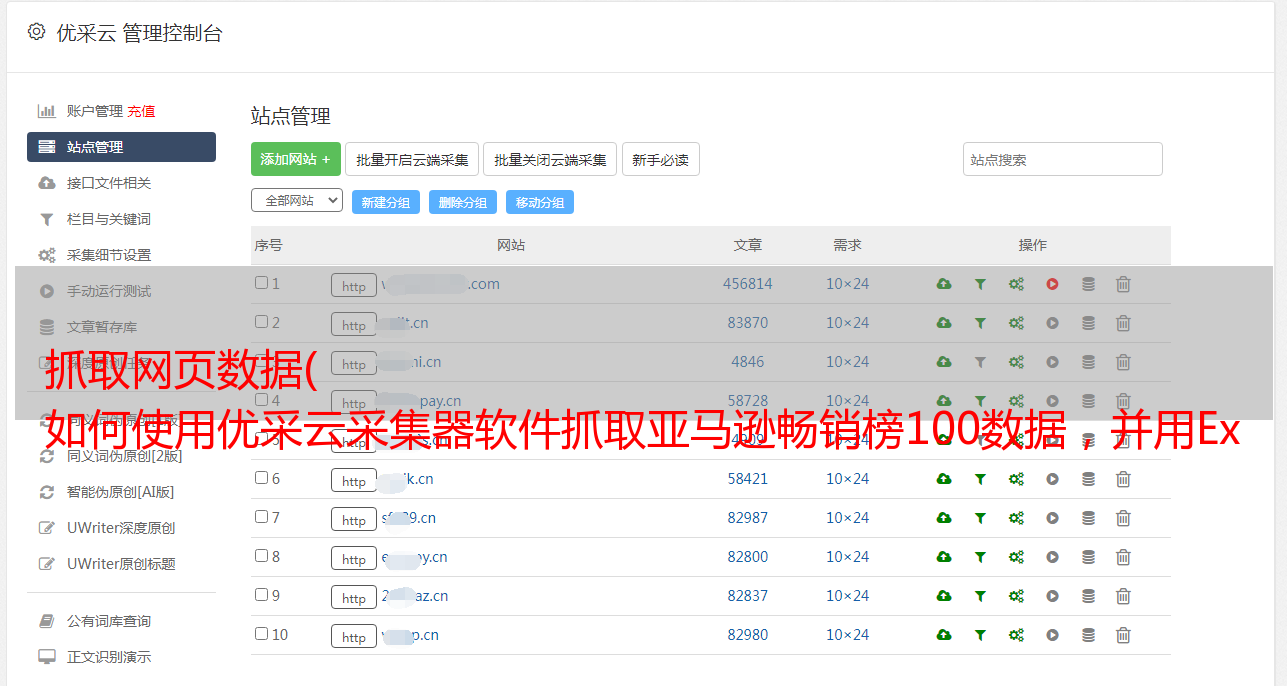Image resolution: width=1287 pixels, height=686 pixels.
Task: Open UWriter深度原创 in the sidebar
Action: pyautogui.click(x=121, y=528)
